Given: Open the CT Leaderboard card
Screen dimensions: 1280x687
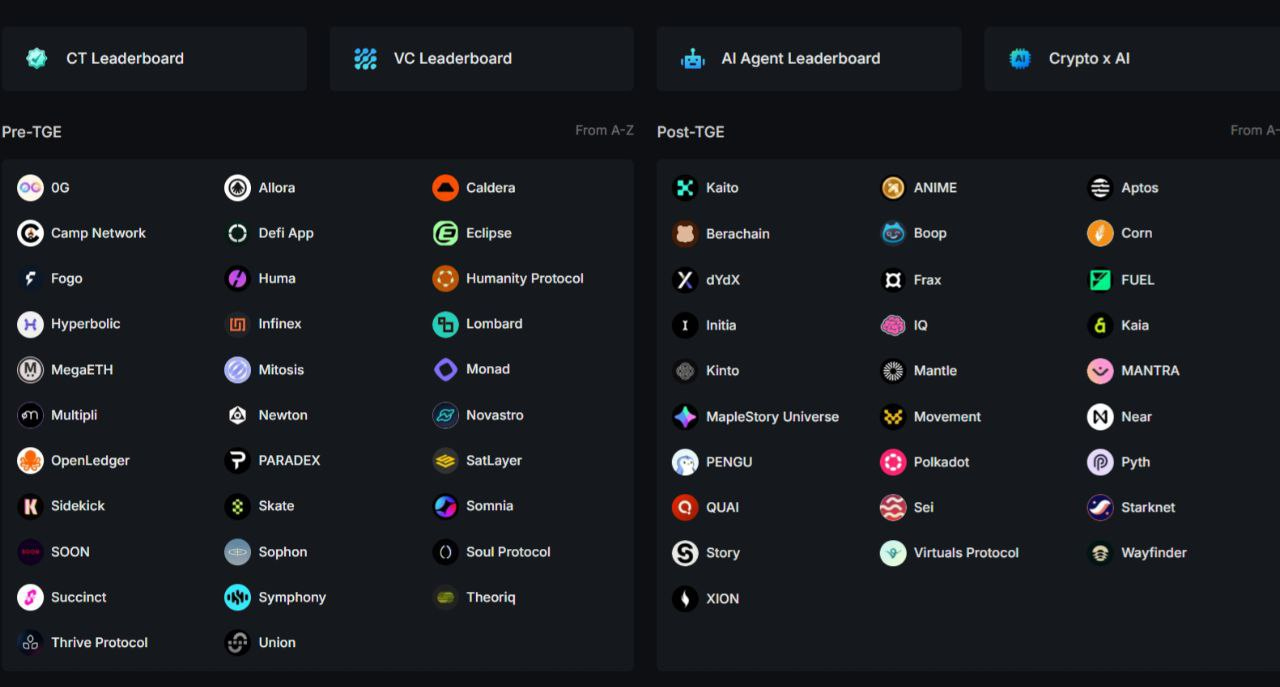Looking at the screenshot, I should click(x=154, y=59).
